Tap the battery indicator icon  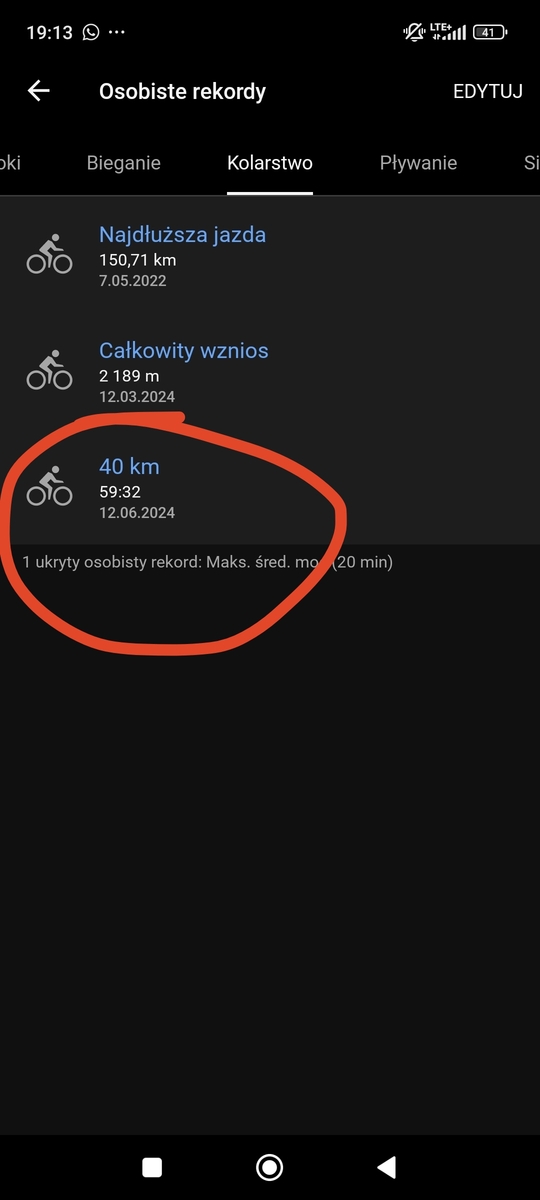point(489,32)
